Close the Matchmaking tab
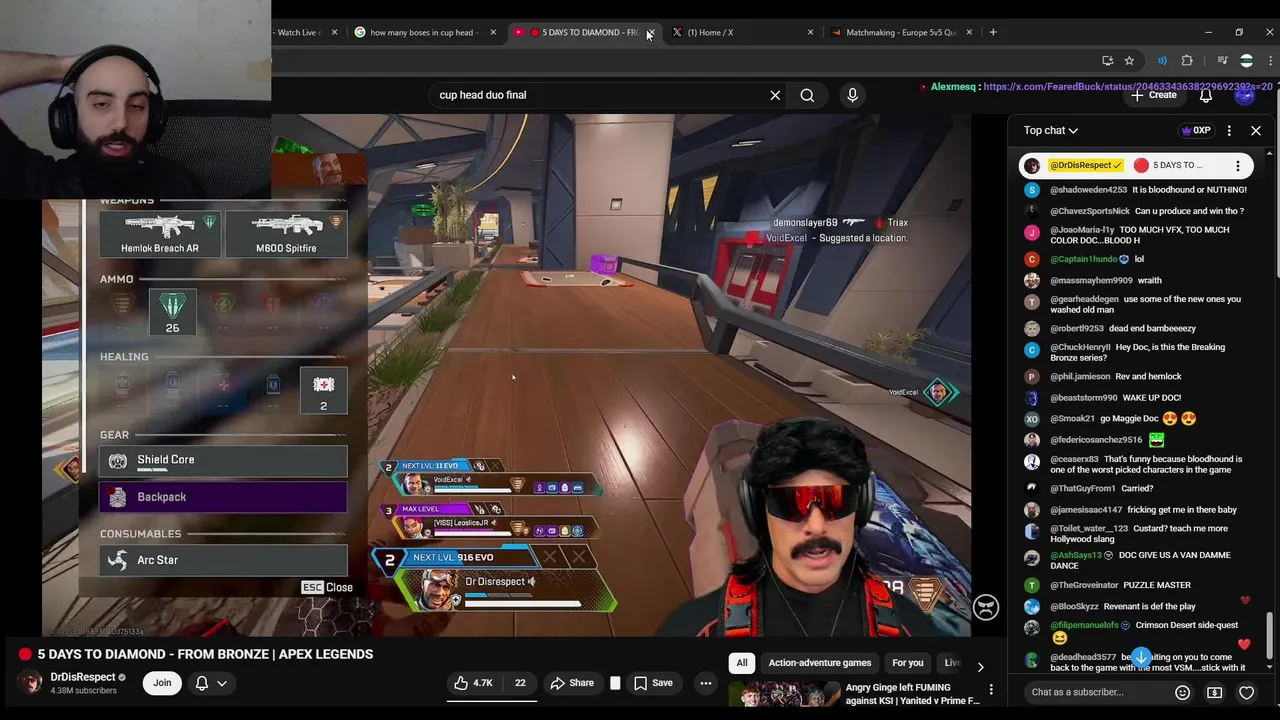This screenshot has height=720, width=1280. point(969,32)
